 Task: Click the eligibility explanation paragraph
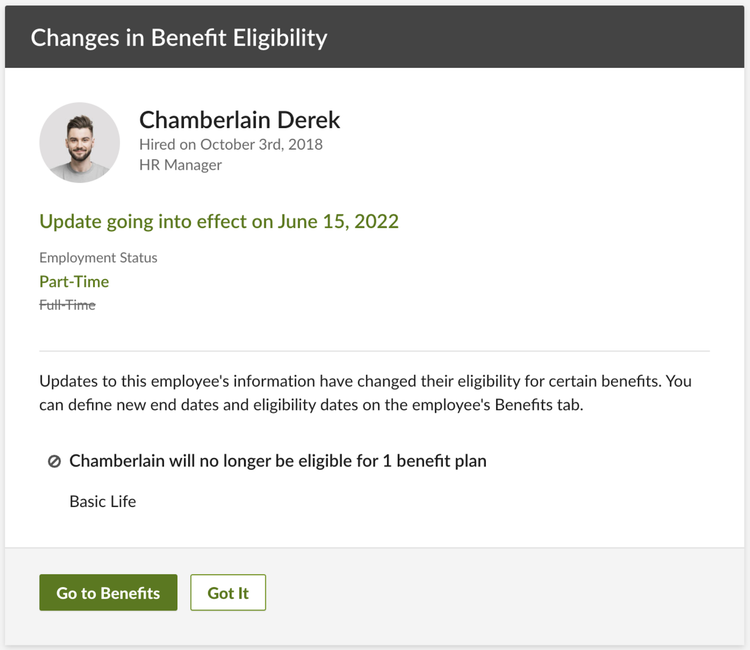pos(365,393)
